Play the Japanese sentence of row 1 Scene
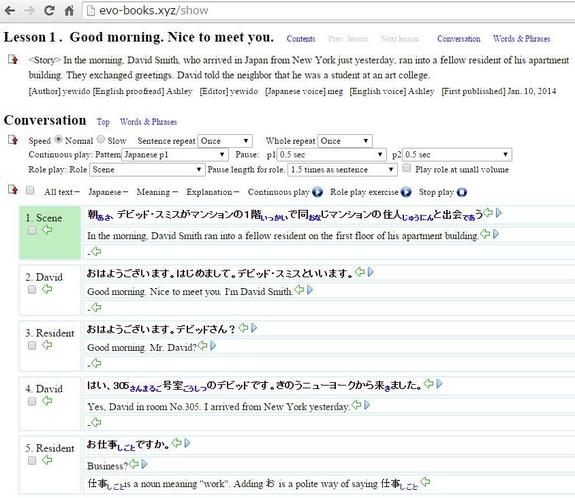The image size is (575, 498). point(499,213)
